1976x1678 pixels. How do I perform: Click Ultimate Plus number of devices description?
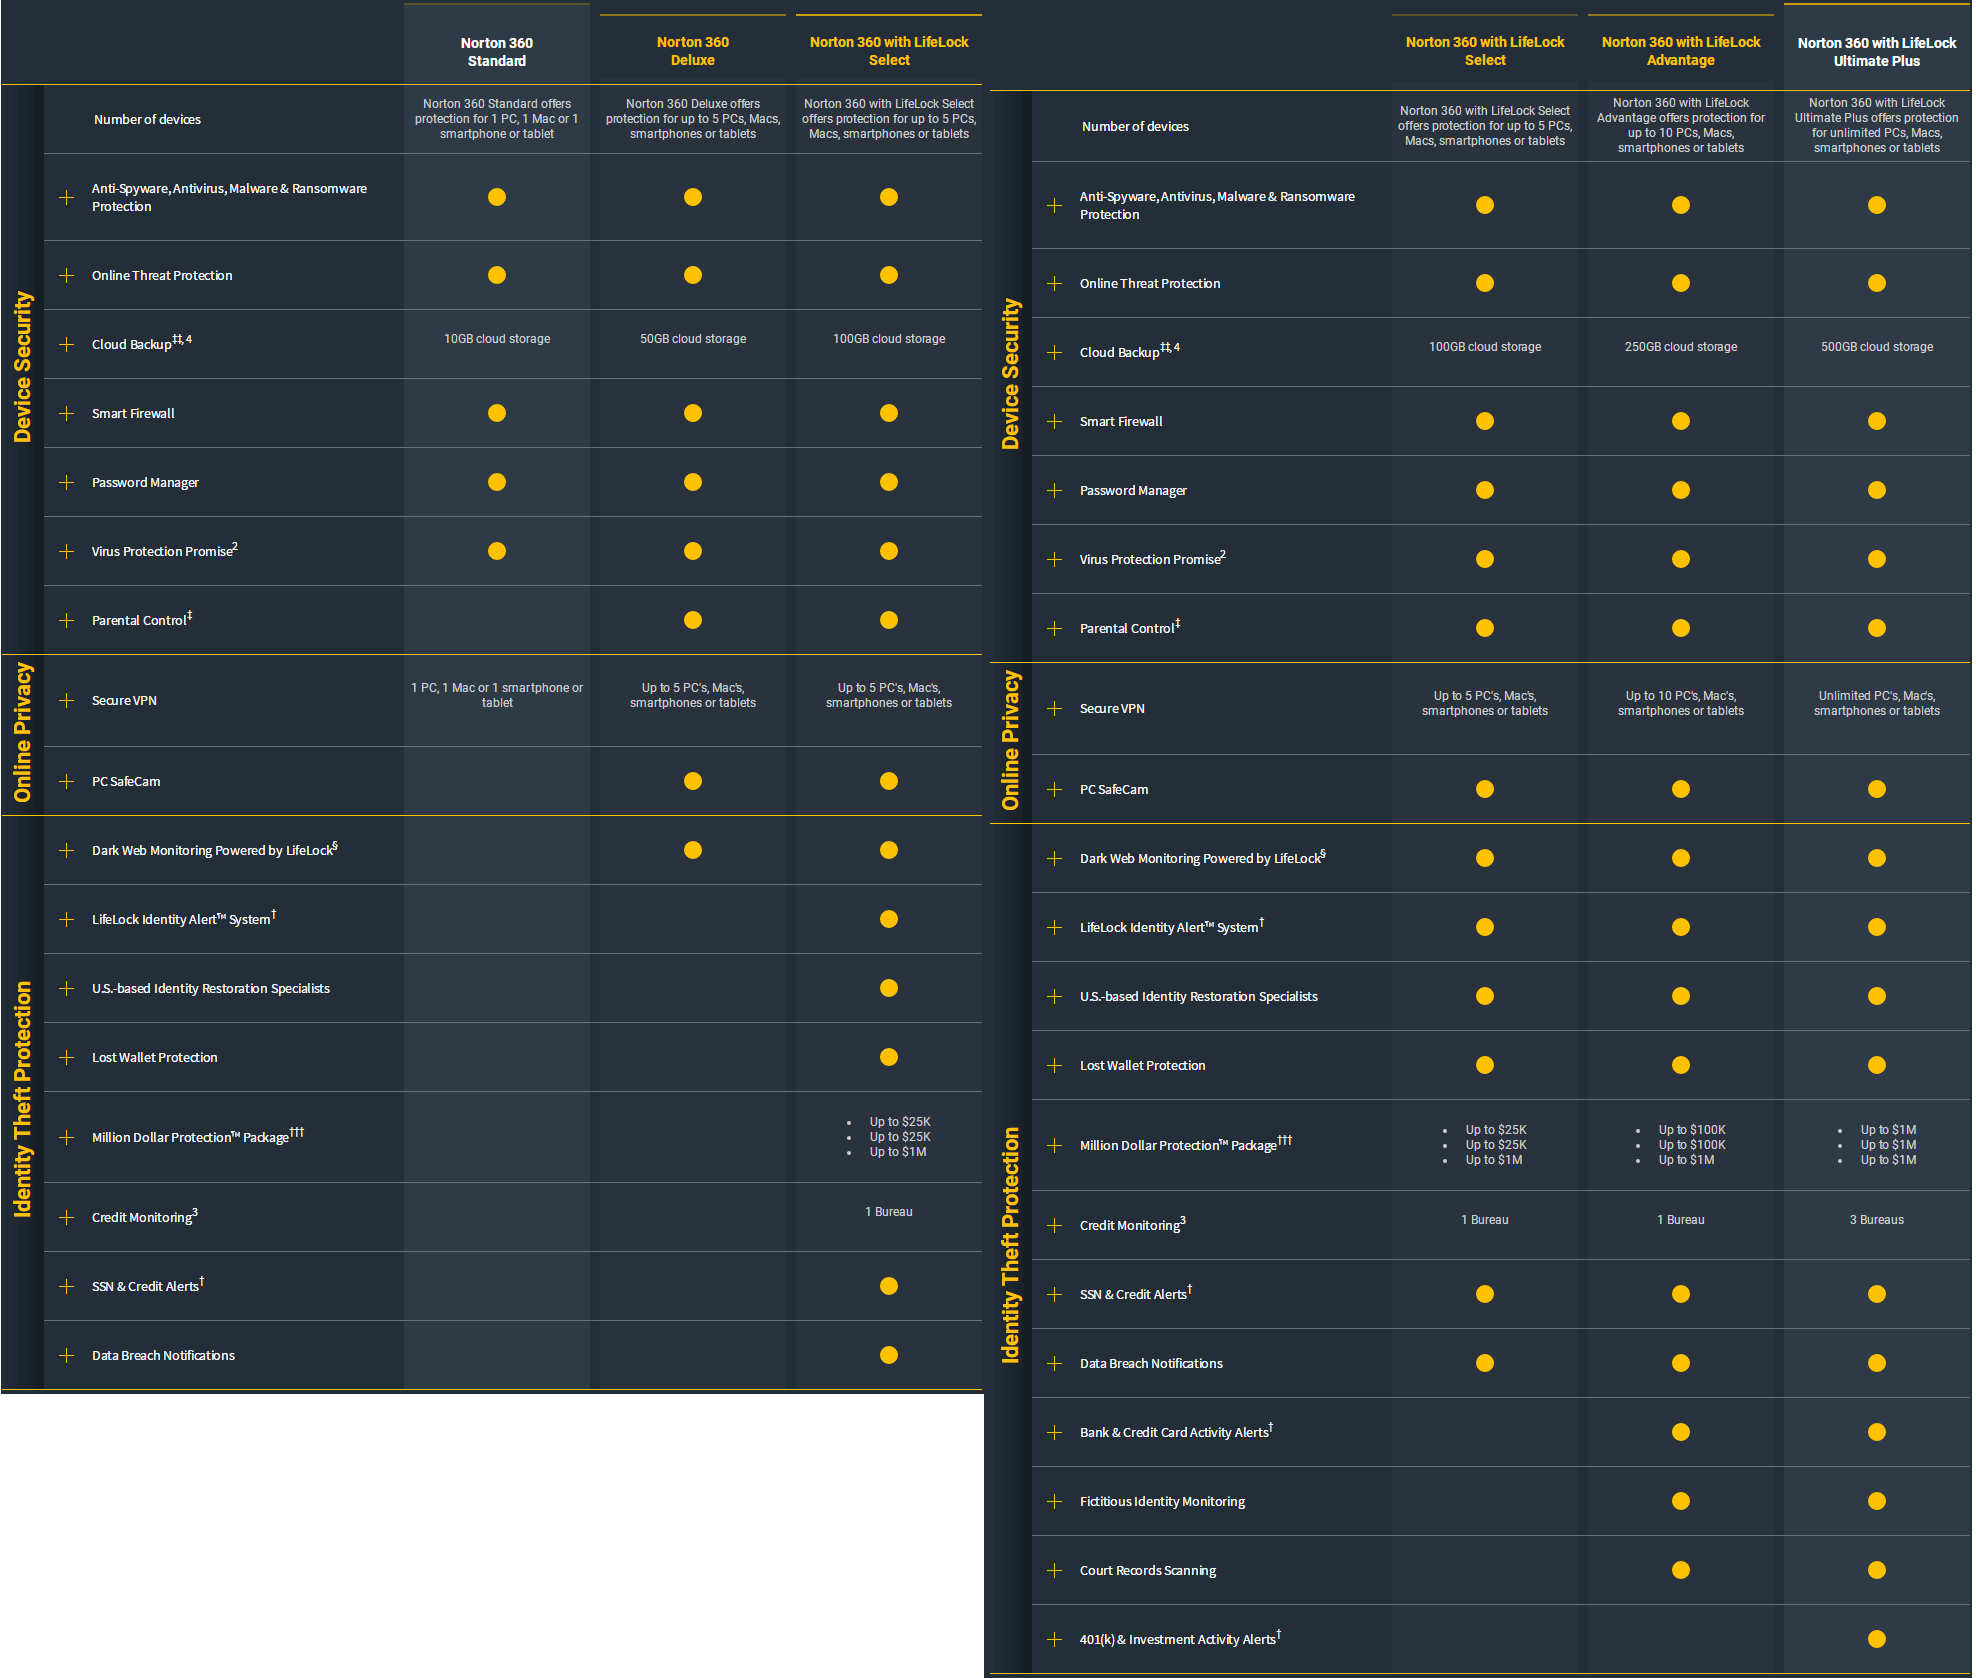coord(1877,125)
